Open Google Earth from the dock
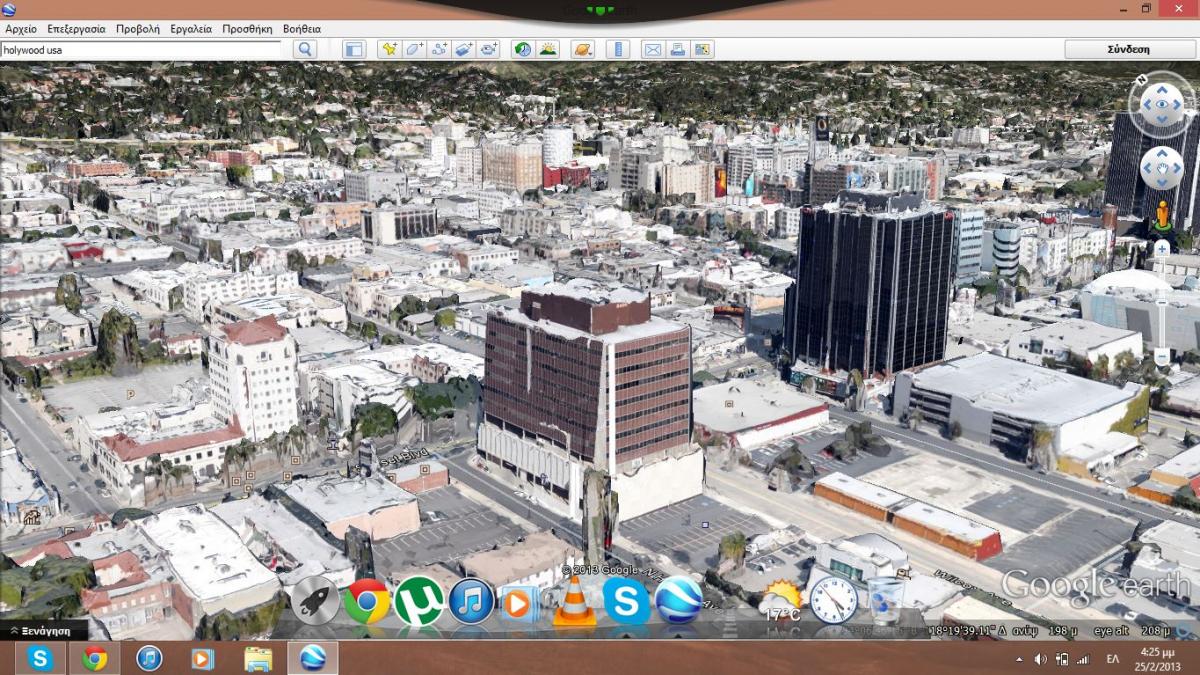The height and width of the screenshot is (675, 1200). tap(679, 601)
